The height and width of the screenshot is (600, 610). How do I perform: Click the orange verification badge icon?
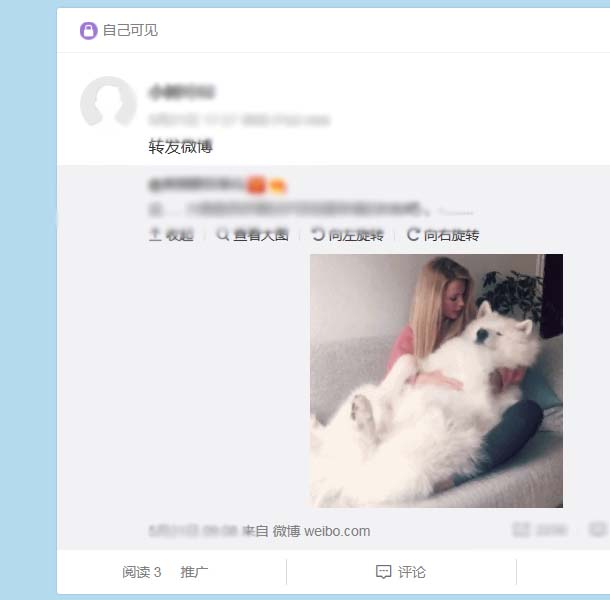(256, 185)
